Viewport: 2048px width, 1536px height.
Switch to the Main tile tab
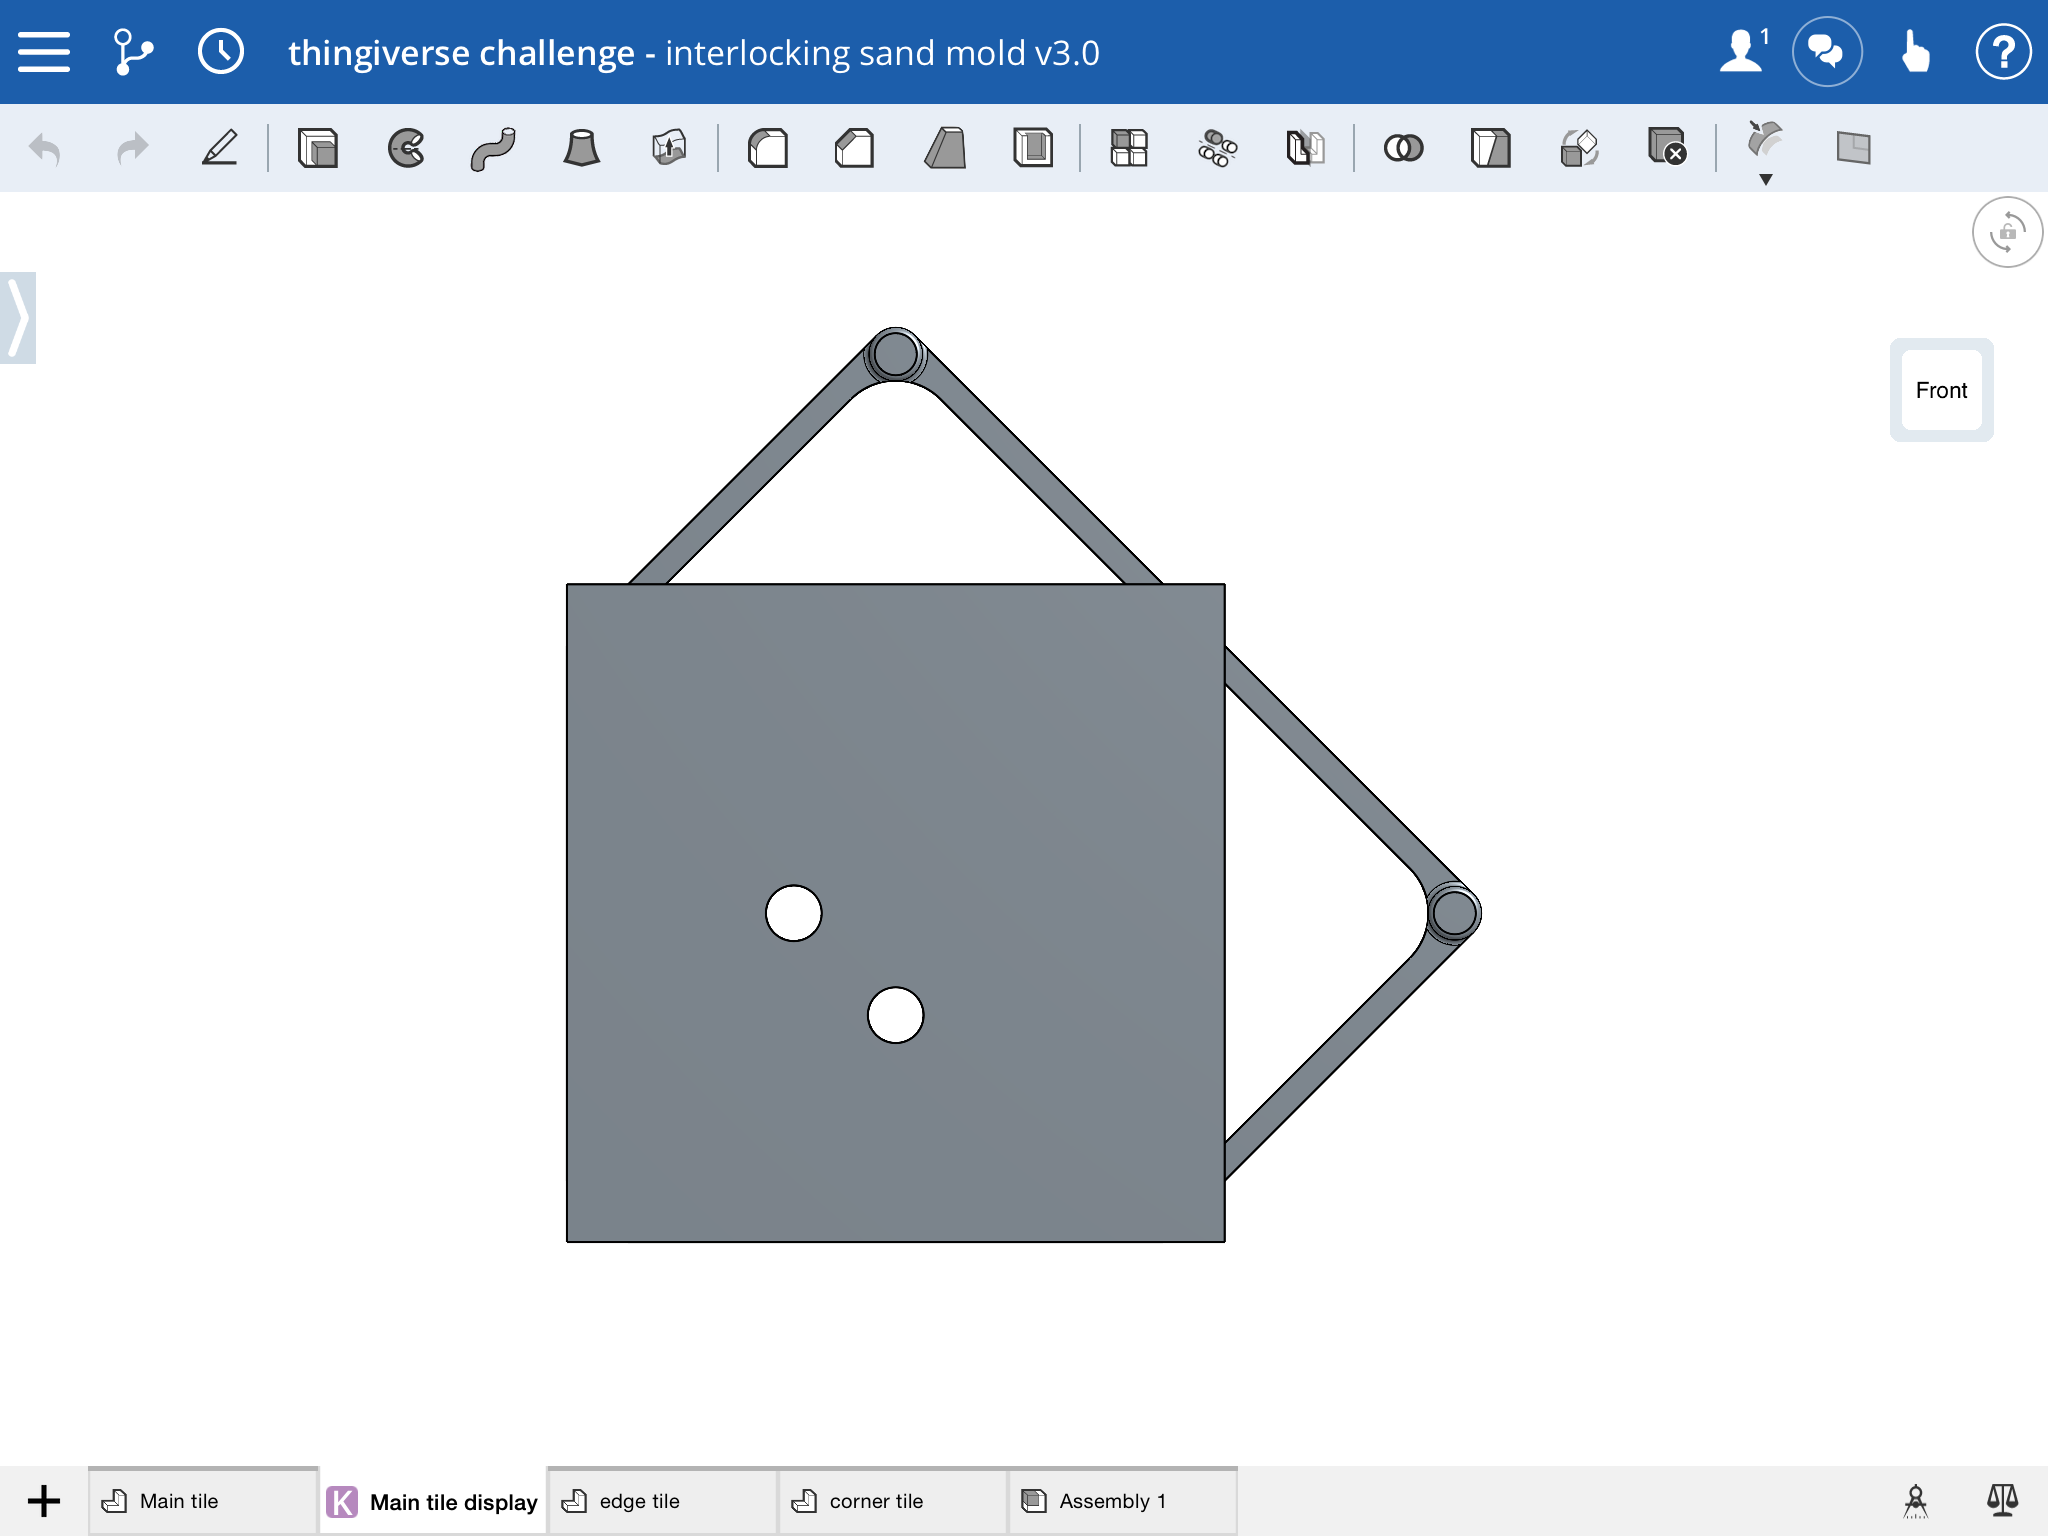[x=204, y=1501]
